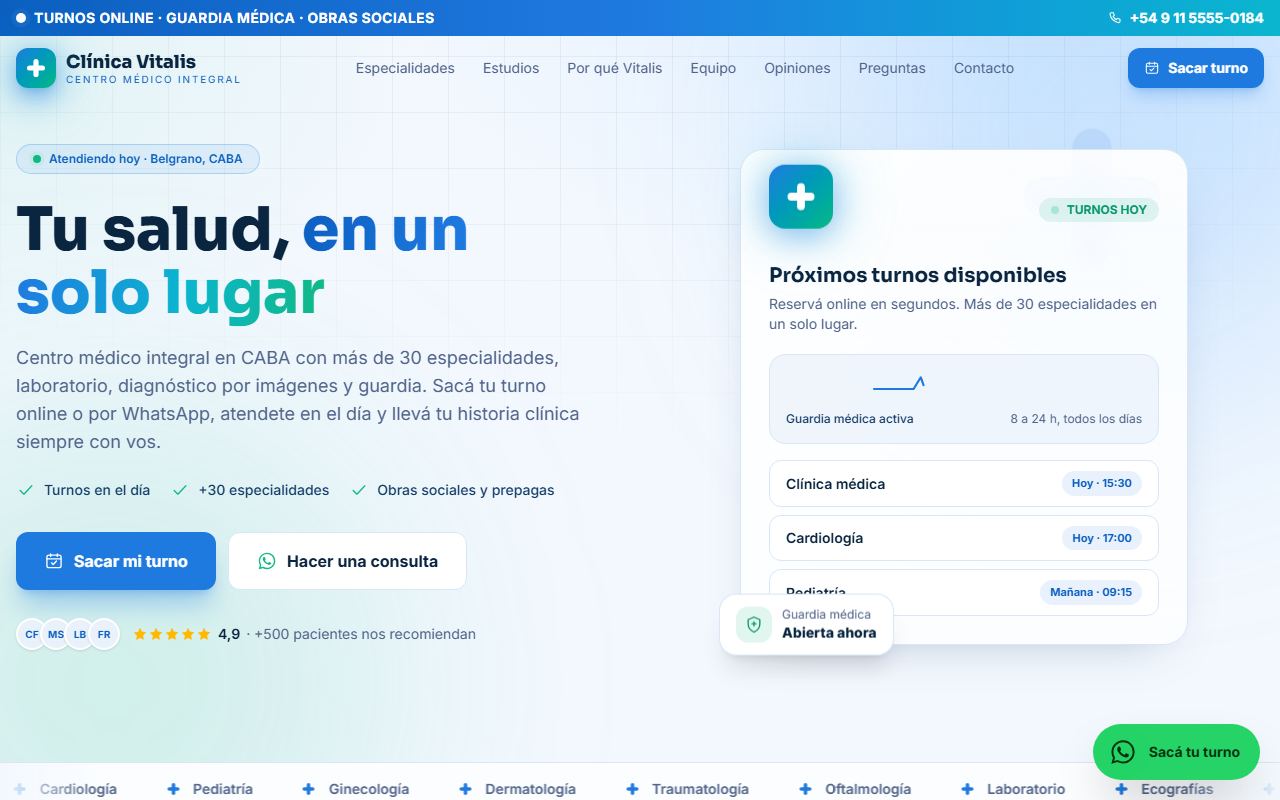Click the shield icon in Guardia médica badge
This screenshot has height=800, width=1280.
click(754, 624)
